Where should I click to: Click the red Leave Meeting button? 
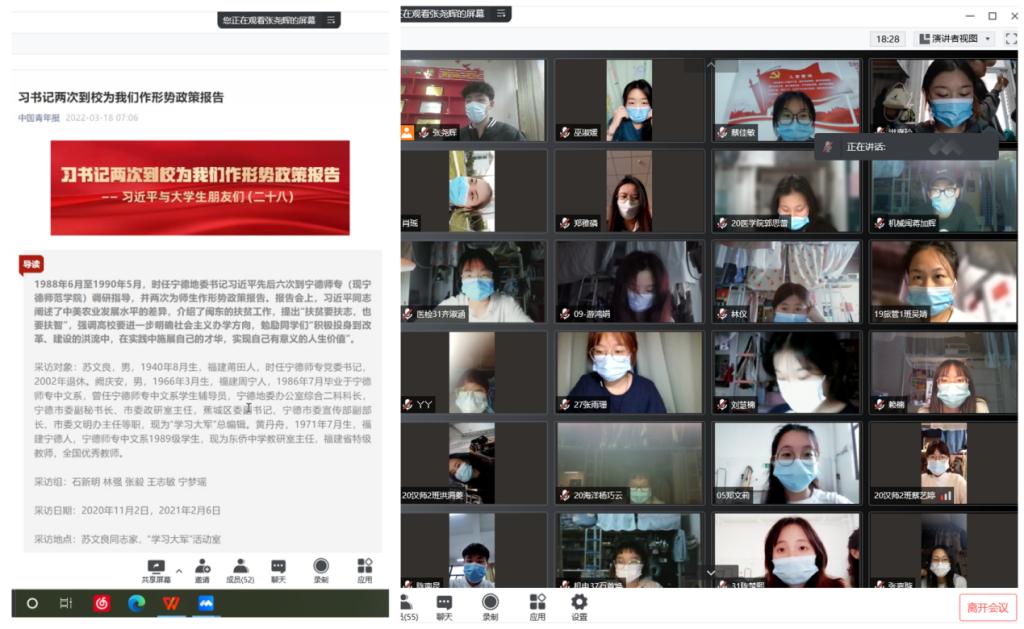click(987, 607)
